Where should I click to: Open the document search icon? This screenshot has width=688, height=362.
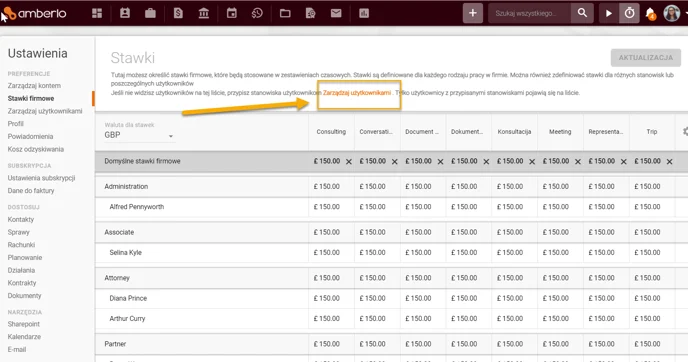pos(311,13)
